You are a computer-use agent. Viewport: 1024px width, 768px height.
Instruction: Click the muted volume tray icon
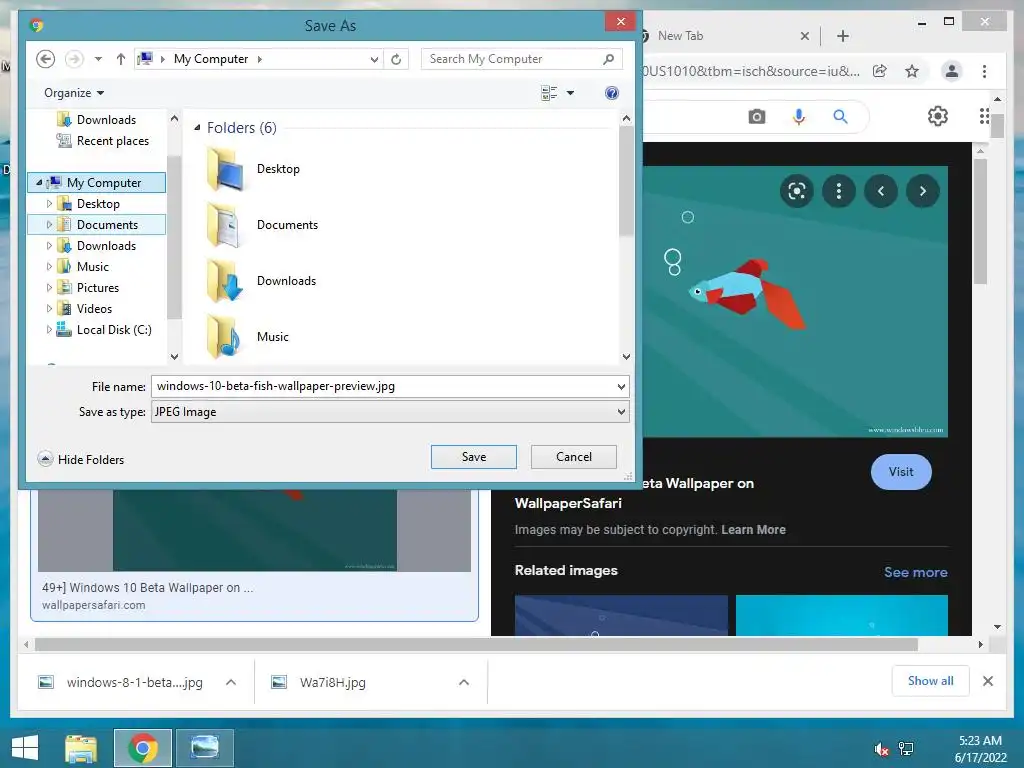(882, 749)
